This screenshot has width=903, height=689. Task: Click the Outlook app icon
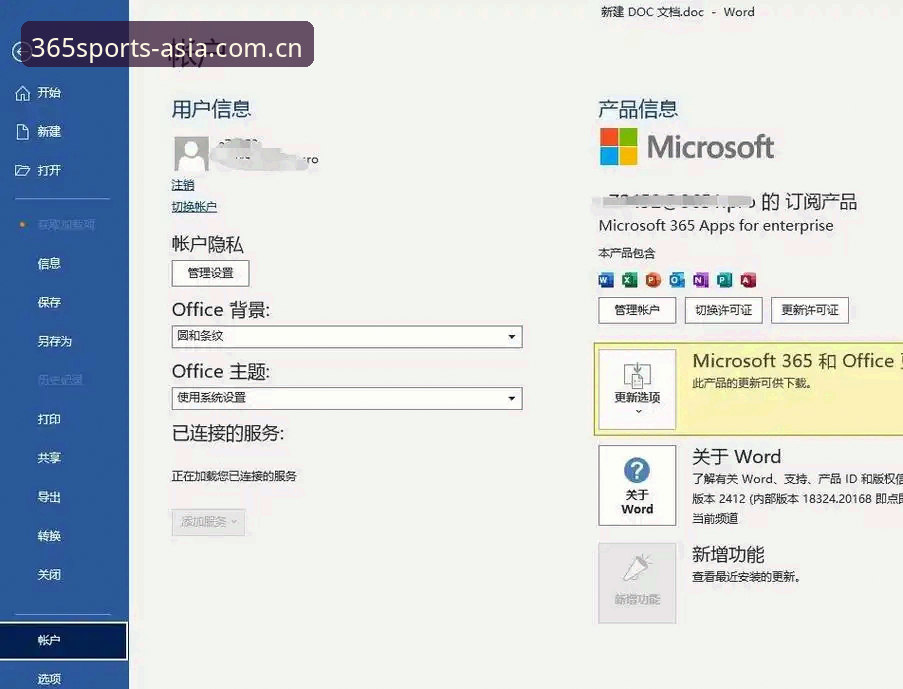(677, 280)
